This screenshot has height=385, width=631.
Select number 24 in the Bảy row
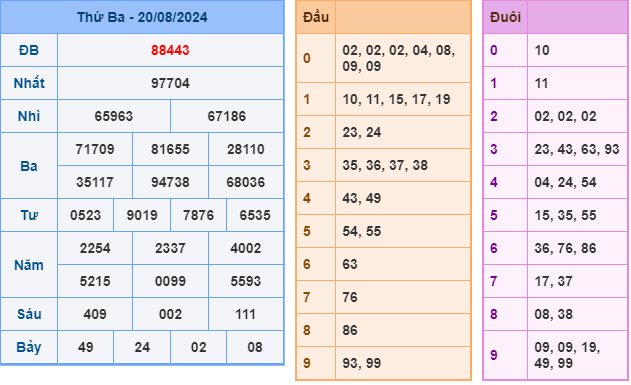tap(142, 347)
